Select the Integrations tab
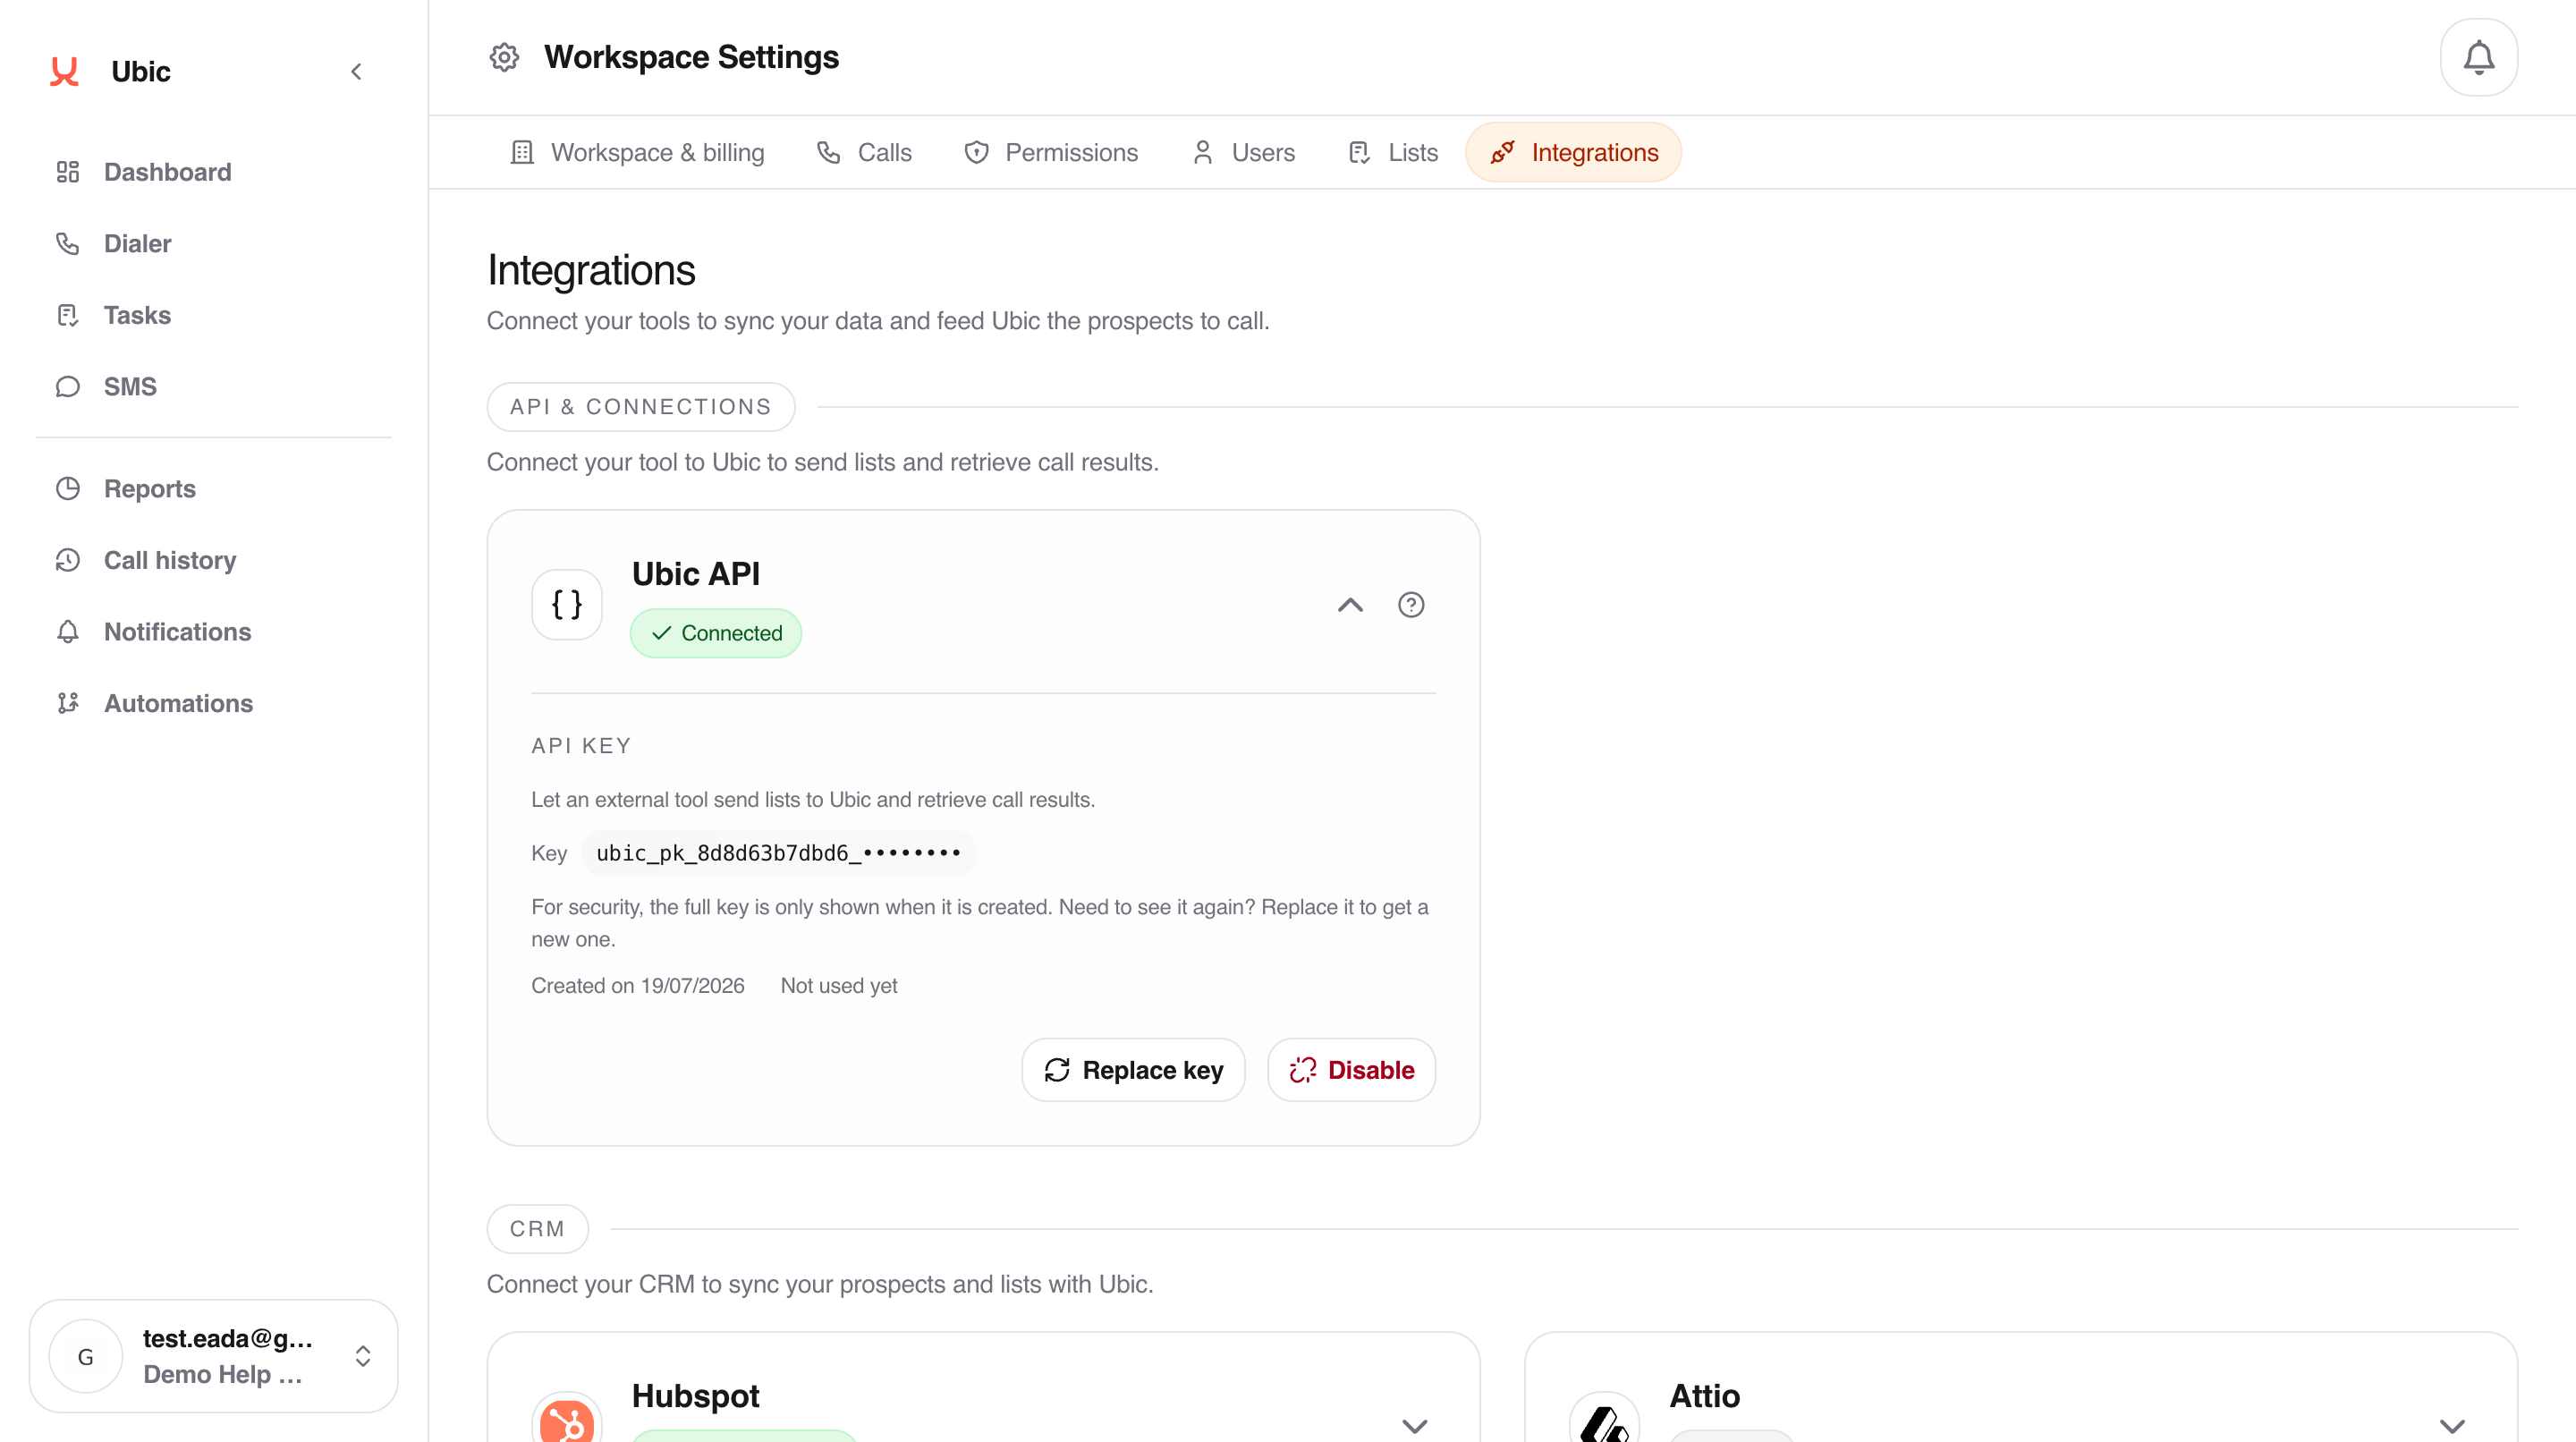This screenshot has width=2576, height=1442. point(1573,152)
